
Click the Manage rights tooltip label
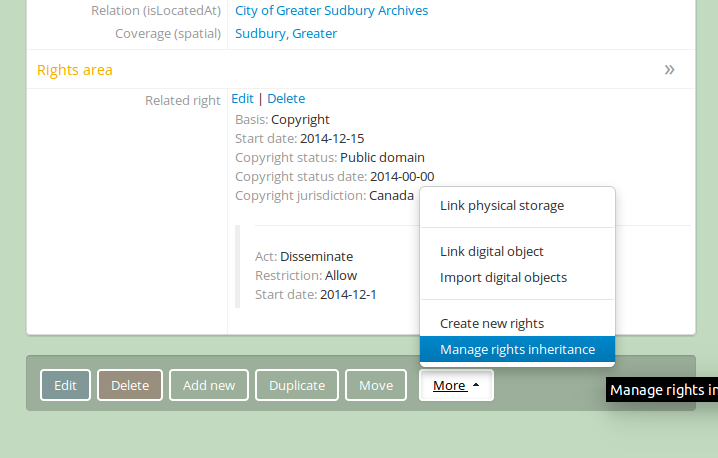(663, 391)
